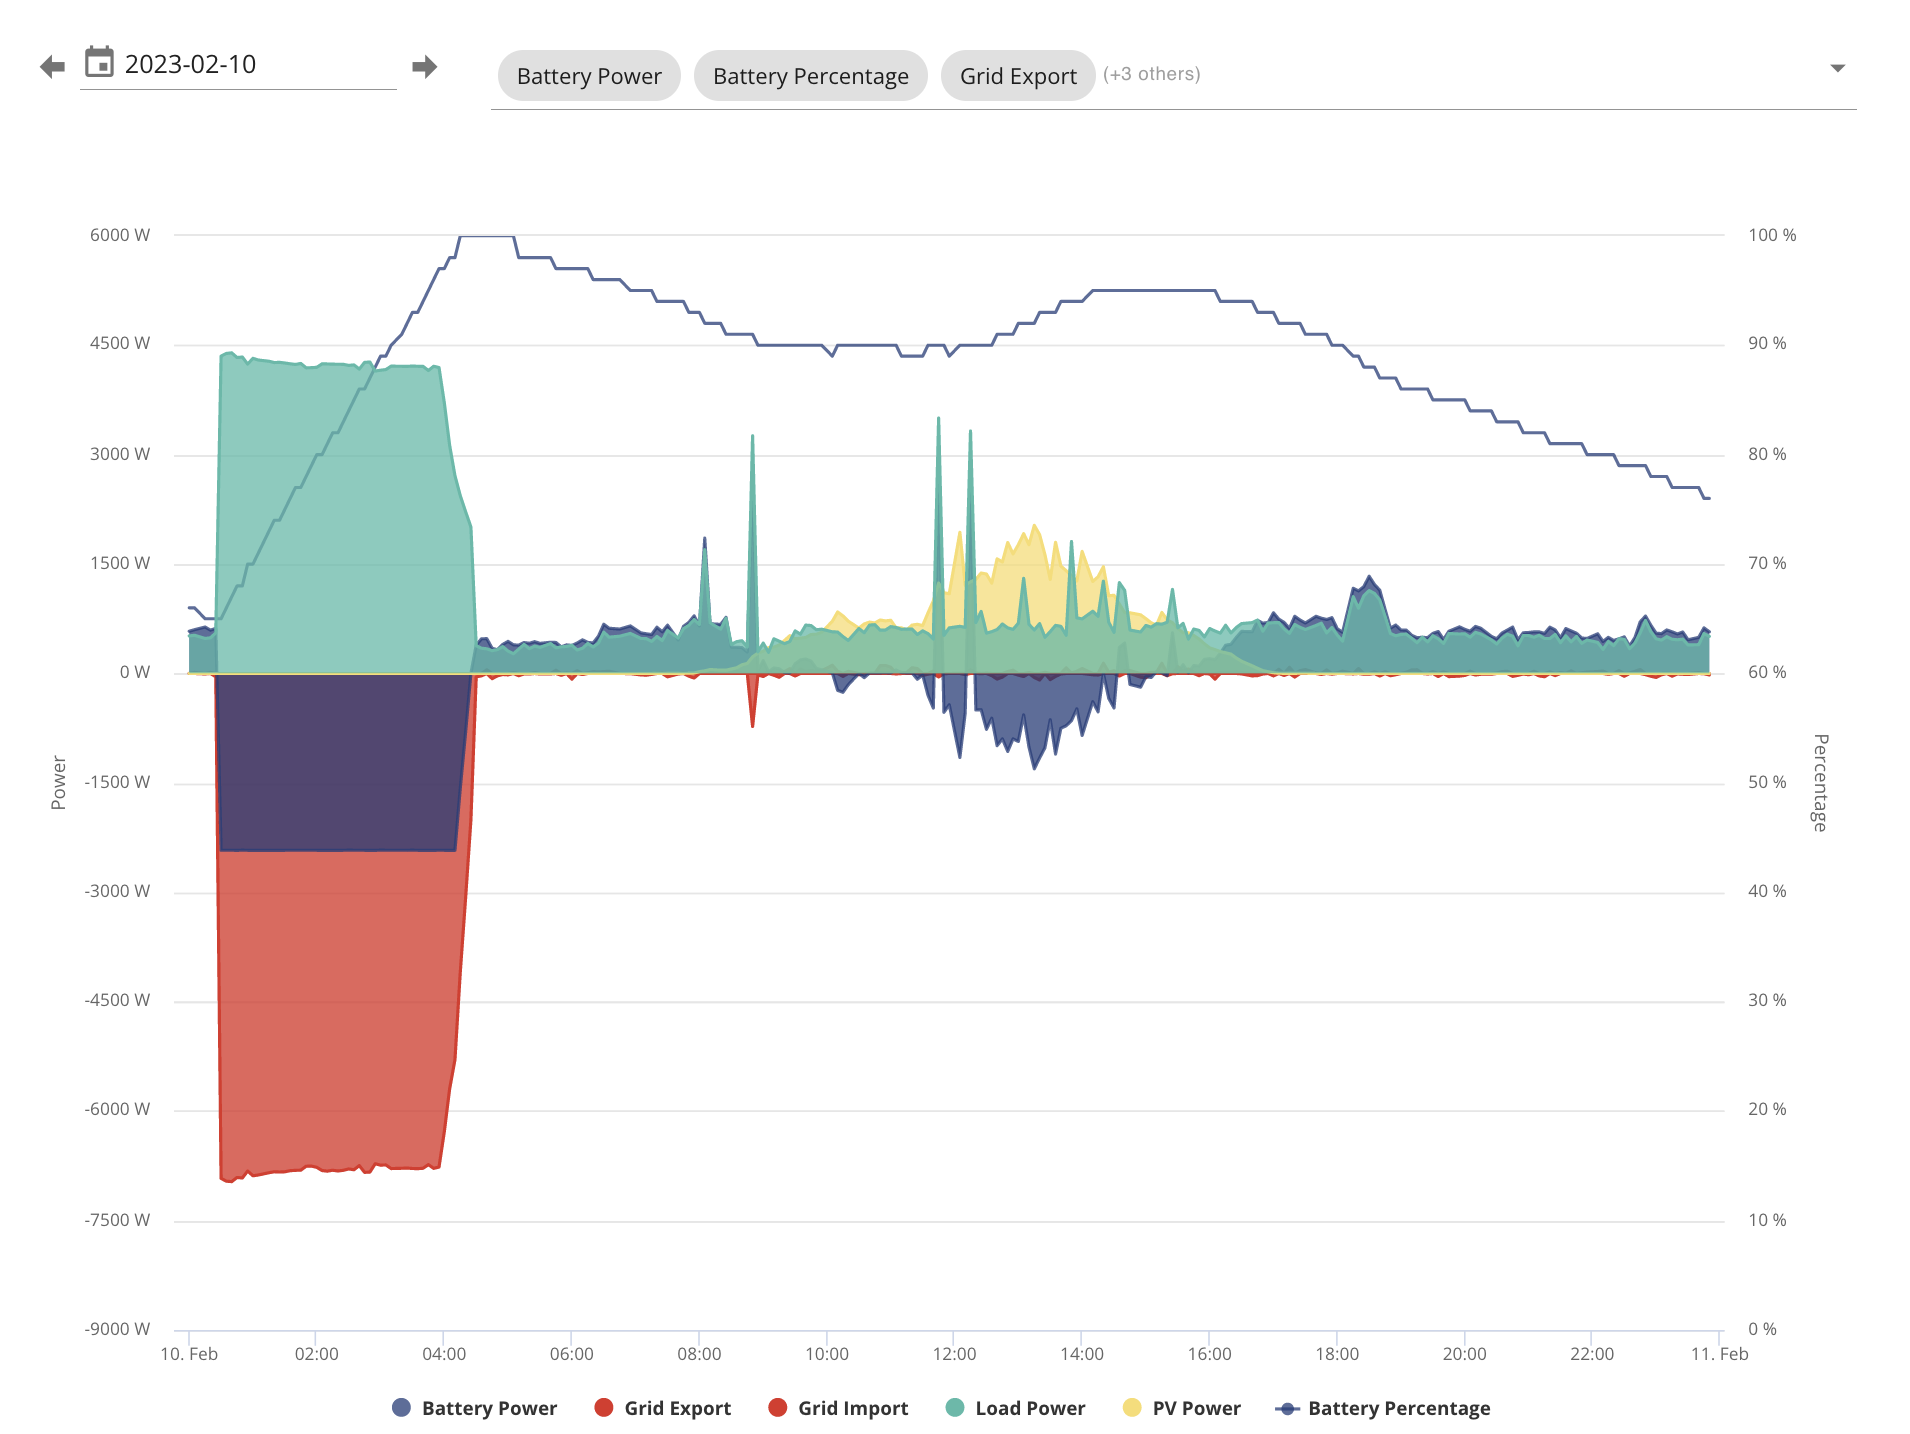Screen dimensions: 1910x1434
Task: Click the -7500 W axis label
Action: 117,1220
